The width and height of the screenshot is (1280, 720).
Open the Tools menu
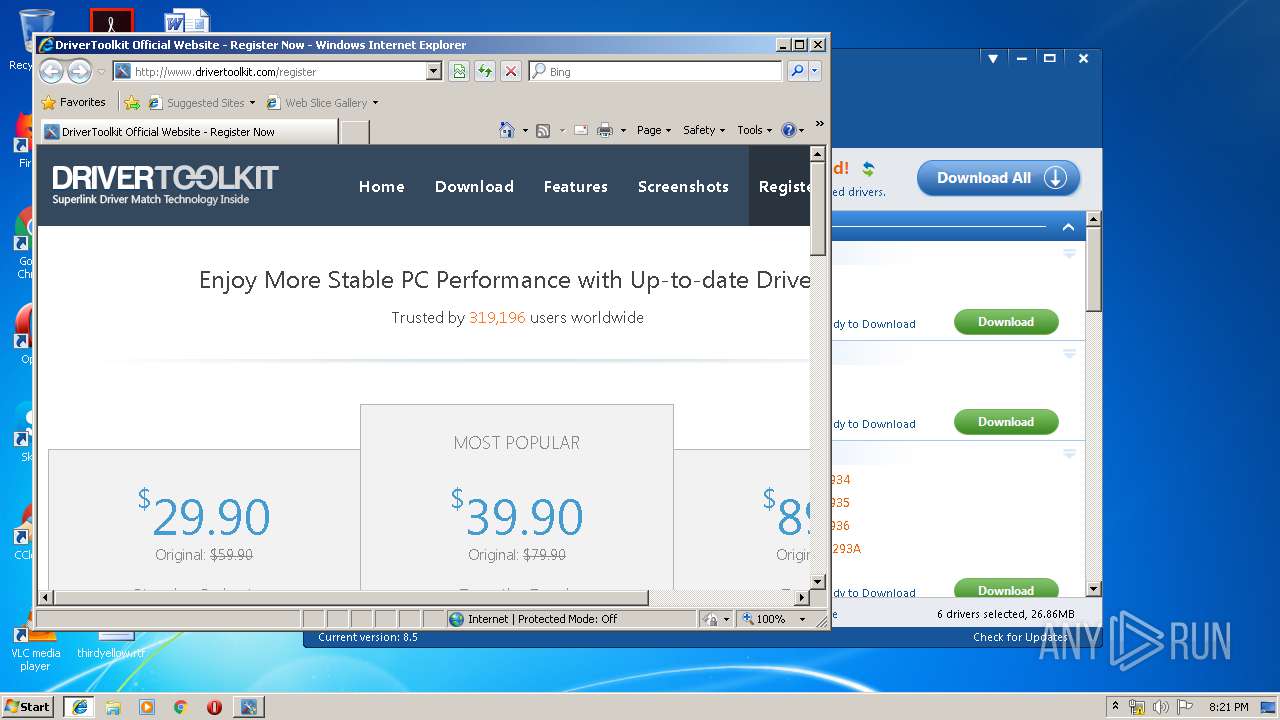754,130
